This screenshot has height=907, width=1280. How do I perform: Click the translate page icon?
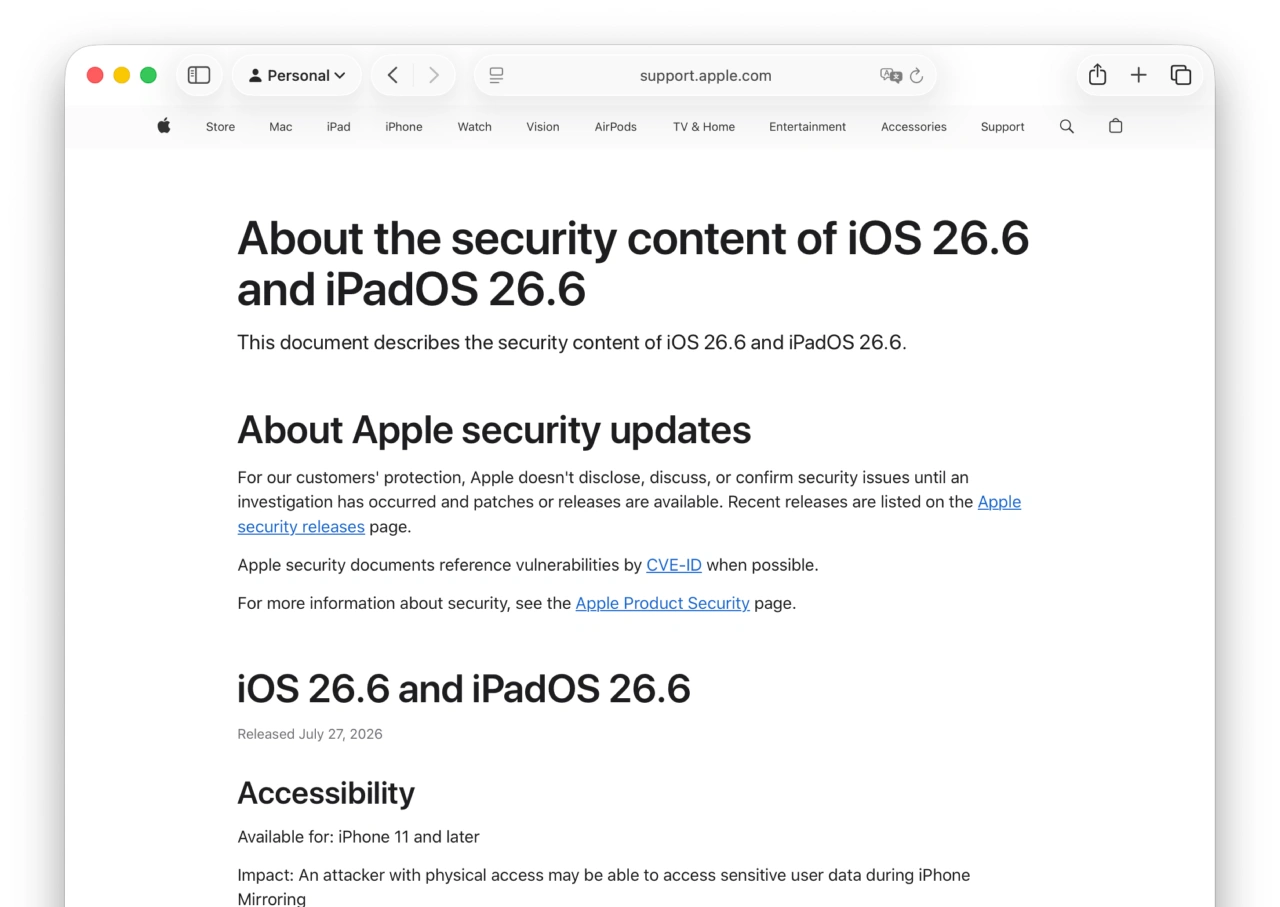click(x=890, y=75)
